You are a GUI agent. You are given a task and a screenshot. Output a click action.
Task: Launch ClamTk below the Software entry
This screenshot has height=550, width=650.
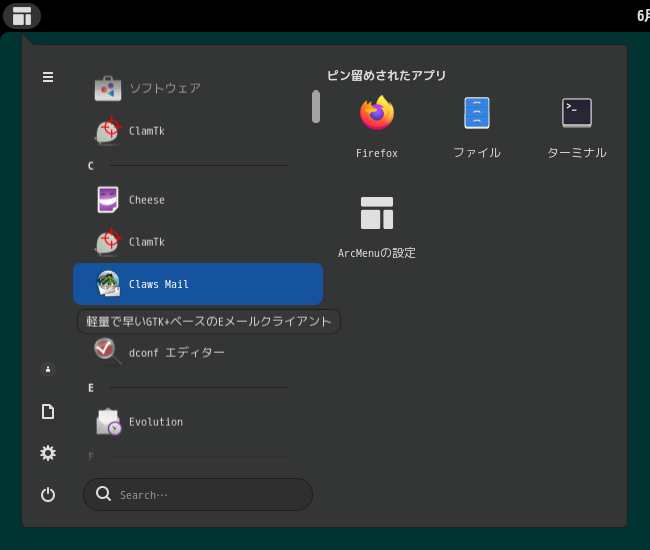[x=198, y=131]
